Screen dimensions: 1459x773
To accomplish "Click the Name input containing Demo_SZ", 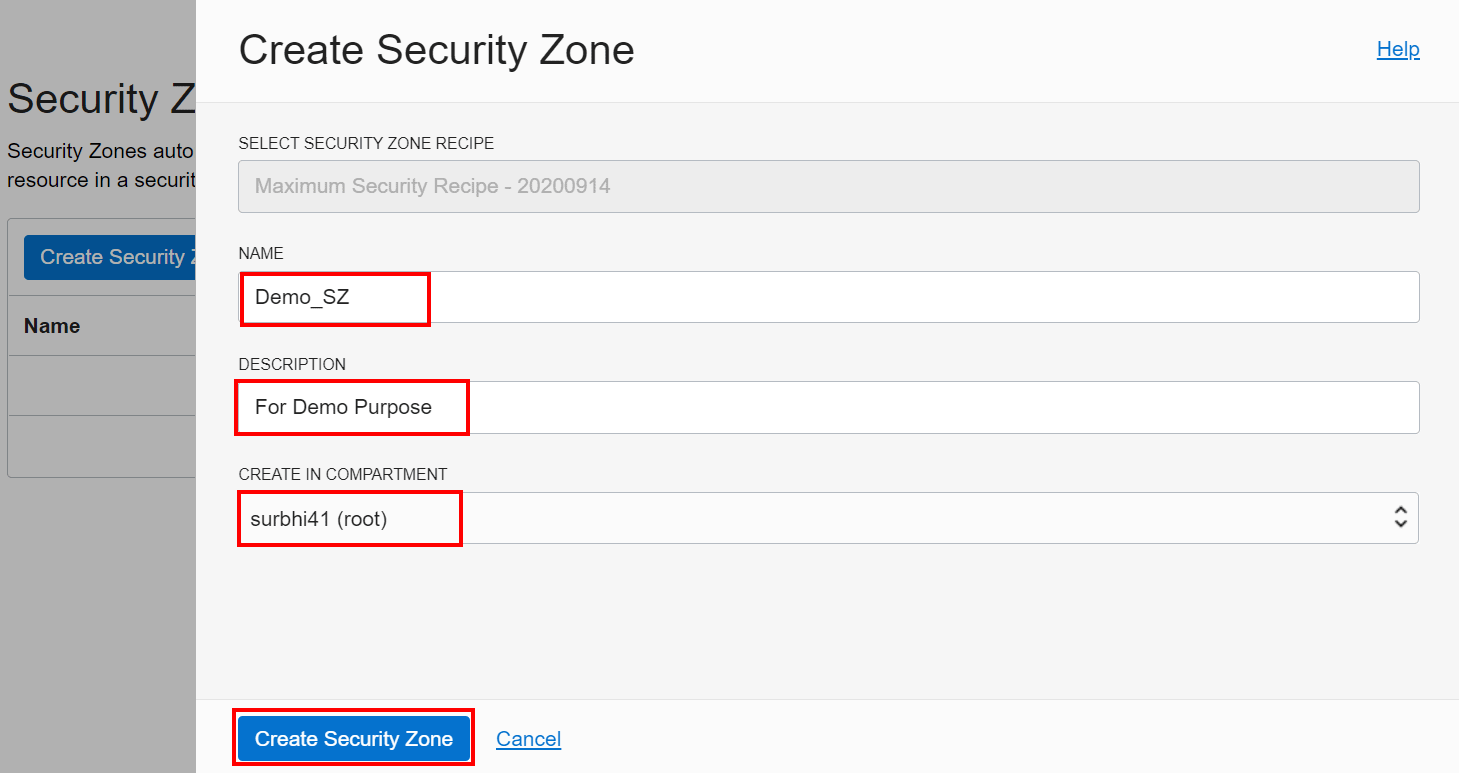I will [335, 297].
